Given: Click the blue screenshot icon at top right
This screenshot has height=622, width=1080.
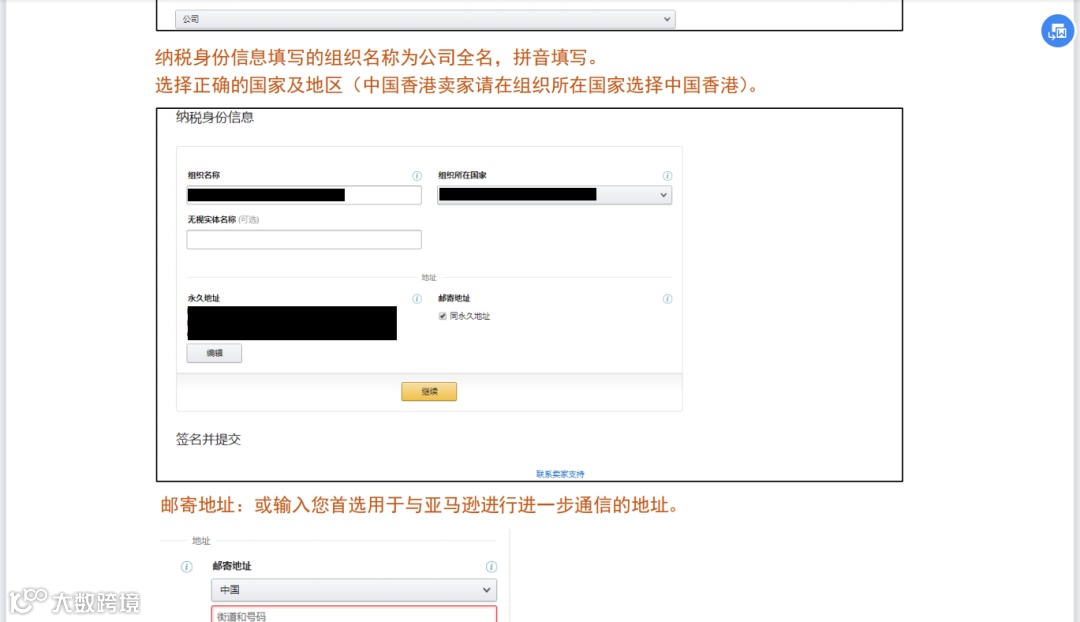Looking at the screenshot, I should [1057, 31].
